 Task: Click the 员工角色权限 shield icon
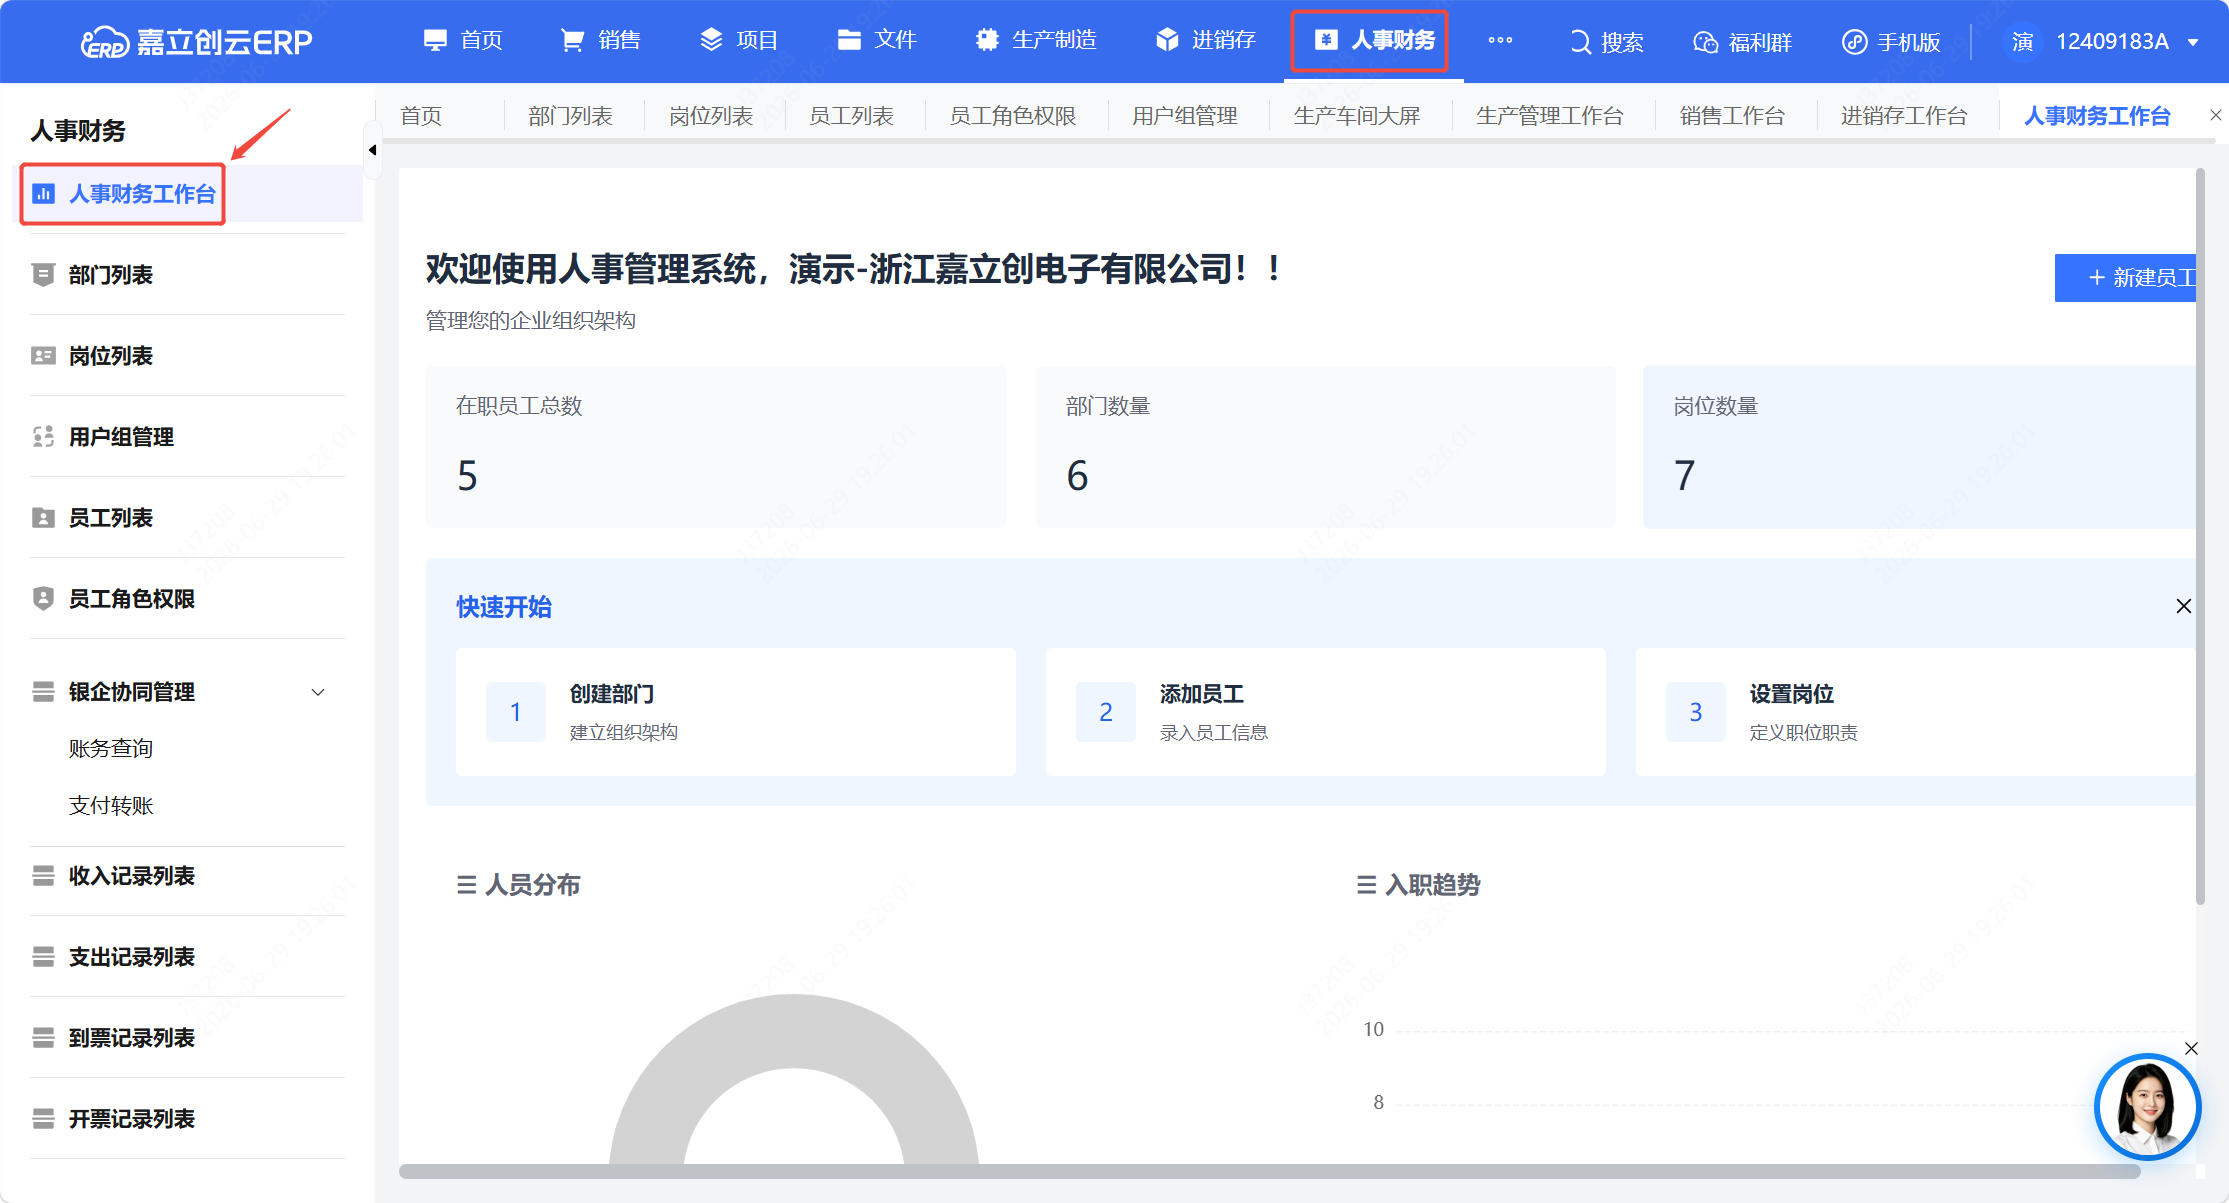click(x=43, y=599)
